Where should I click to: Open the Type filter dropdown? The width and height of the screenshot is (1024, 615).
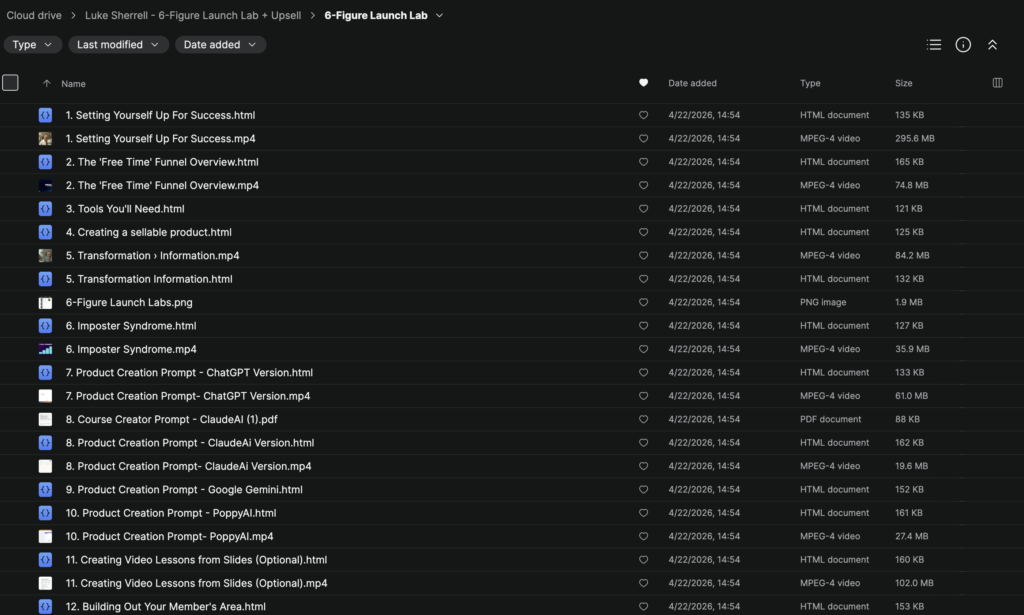click(x=33, y=45)
